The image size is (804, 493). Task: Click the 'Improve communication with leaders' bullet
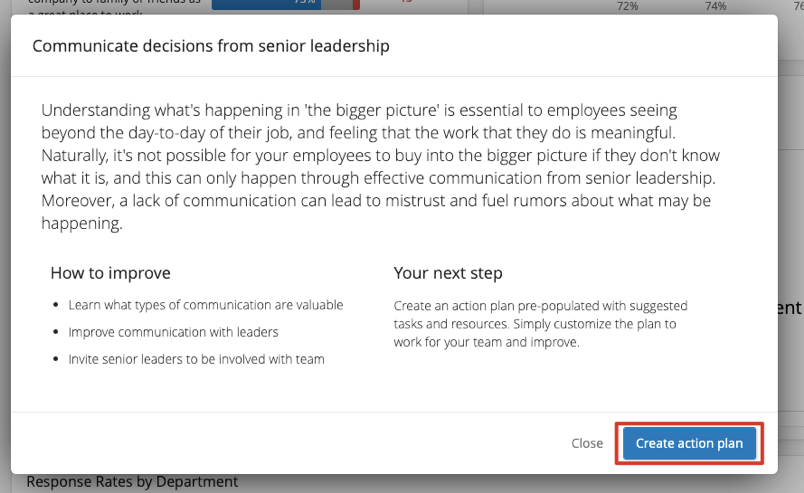(173, 332)
